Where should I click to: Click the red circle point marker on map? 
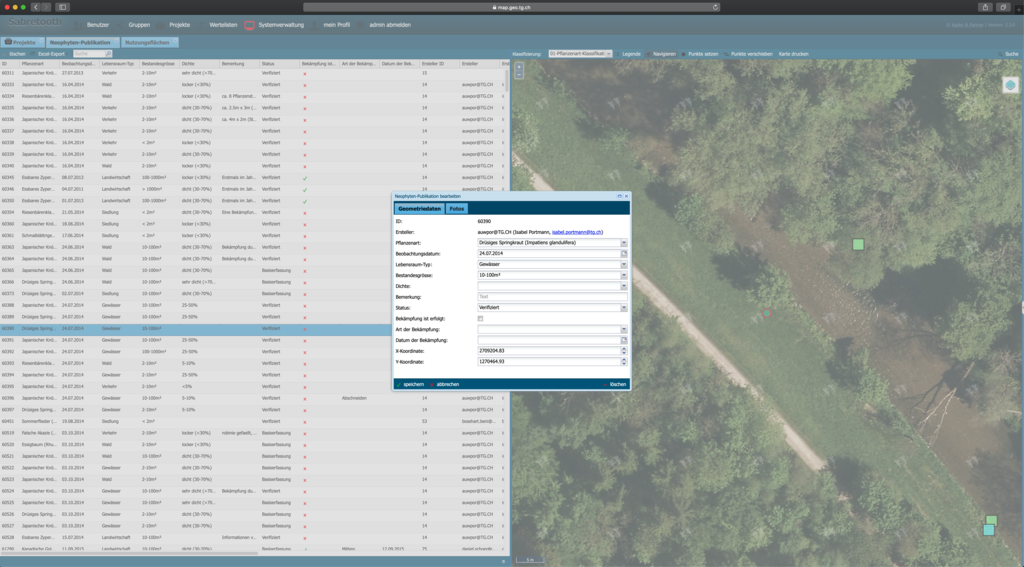[x=767, y=313]
